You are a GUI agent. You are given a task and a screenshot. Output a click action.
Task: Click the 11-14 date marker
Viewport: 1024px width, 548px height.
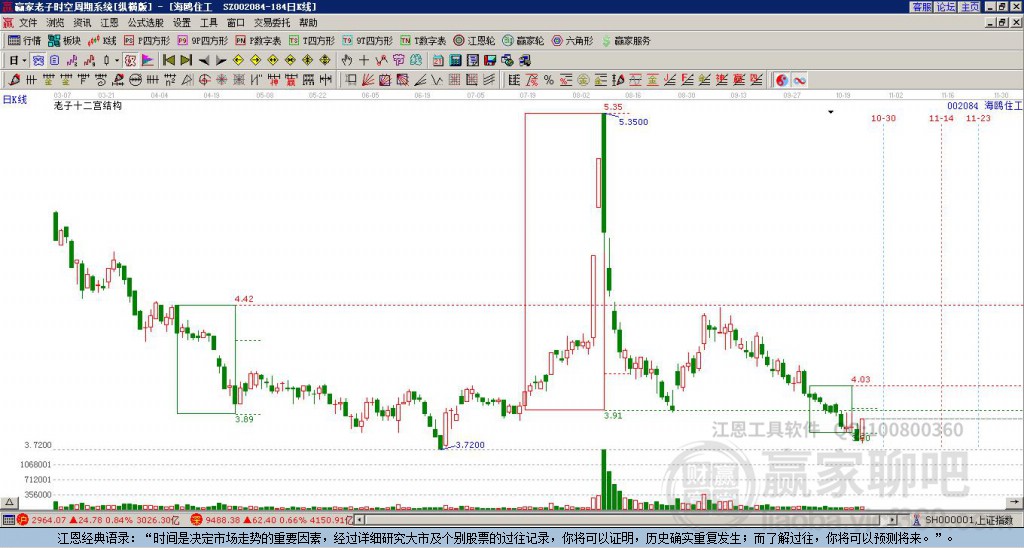tap(941, 118)
